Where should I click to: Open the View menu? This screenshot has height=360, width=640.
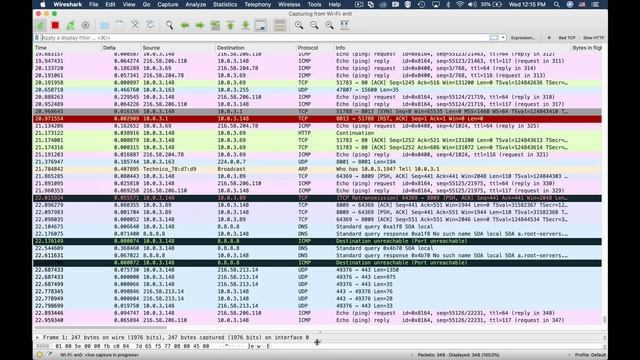pos(129,4)
